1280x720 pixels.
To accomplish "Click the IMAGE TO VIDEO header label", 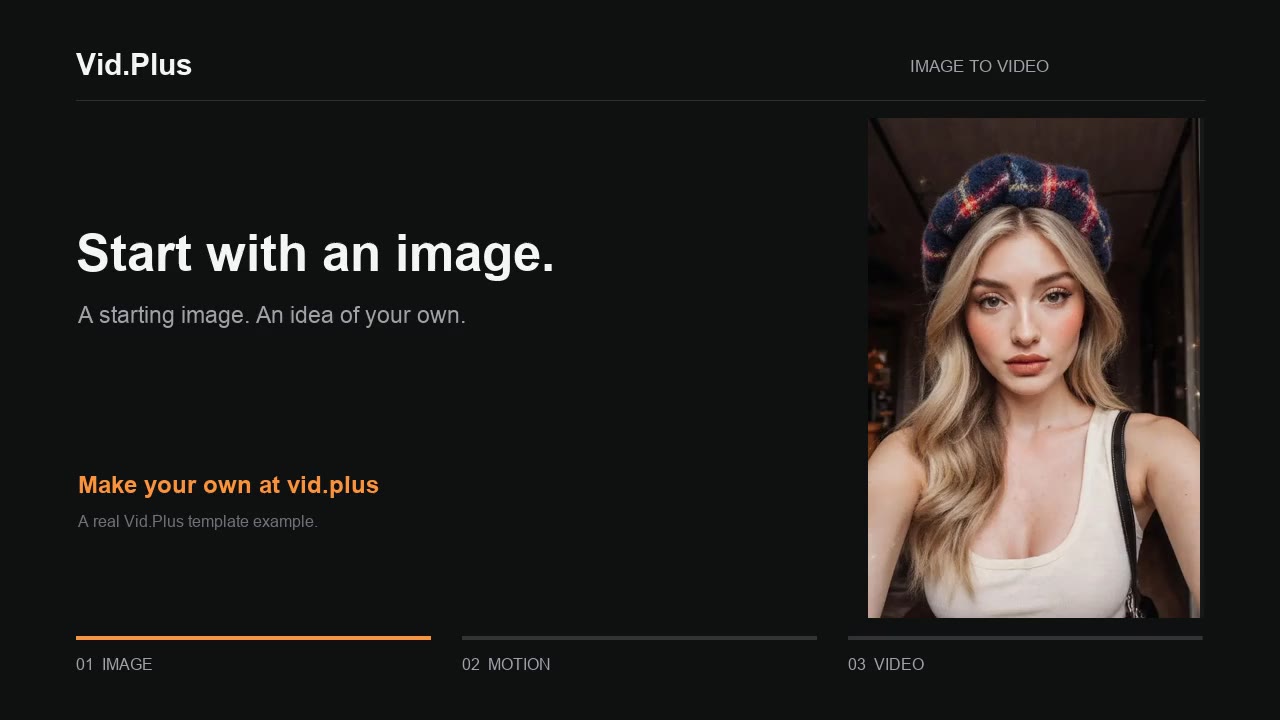I will [x=979, y=66].
